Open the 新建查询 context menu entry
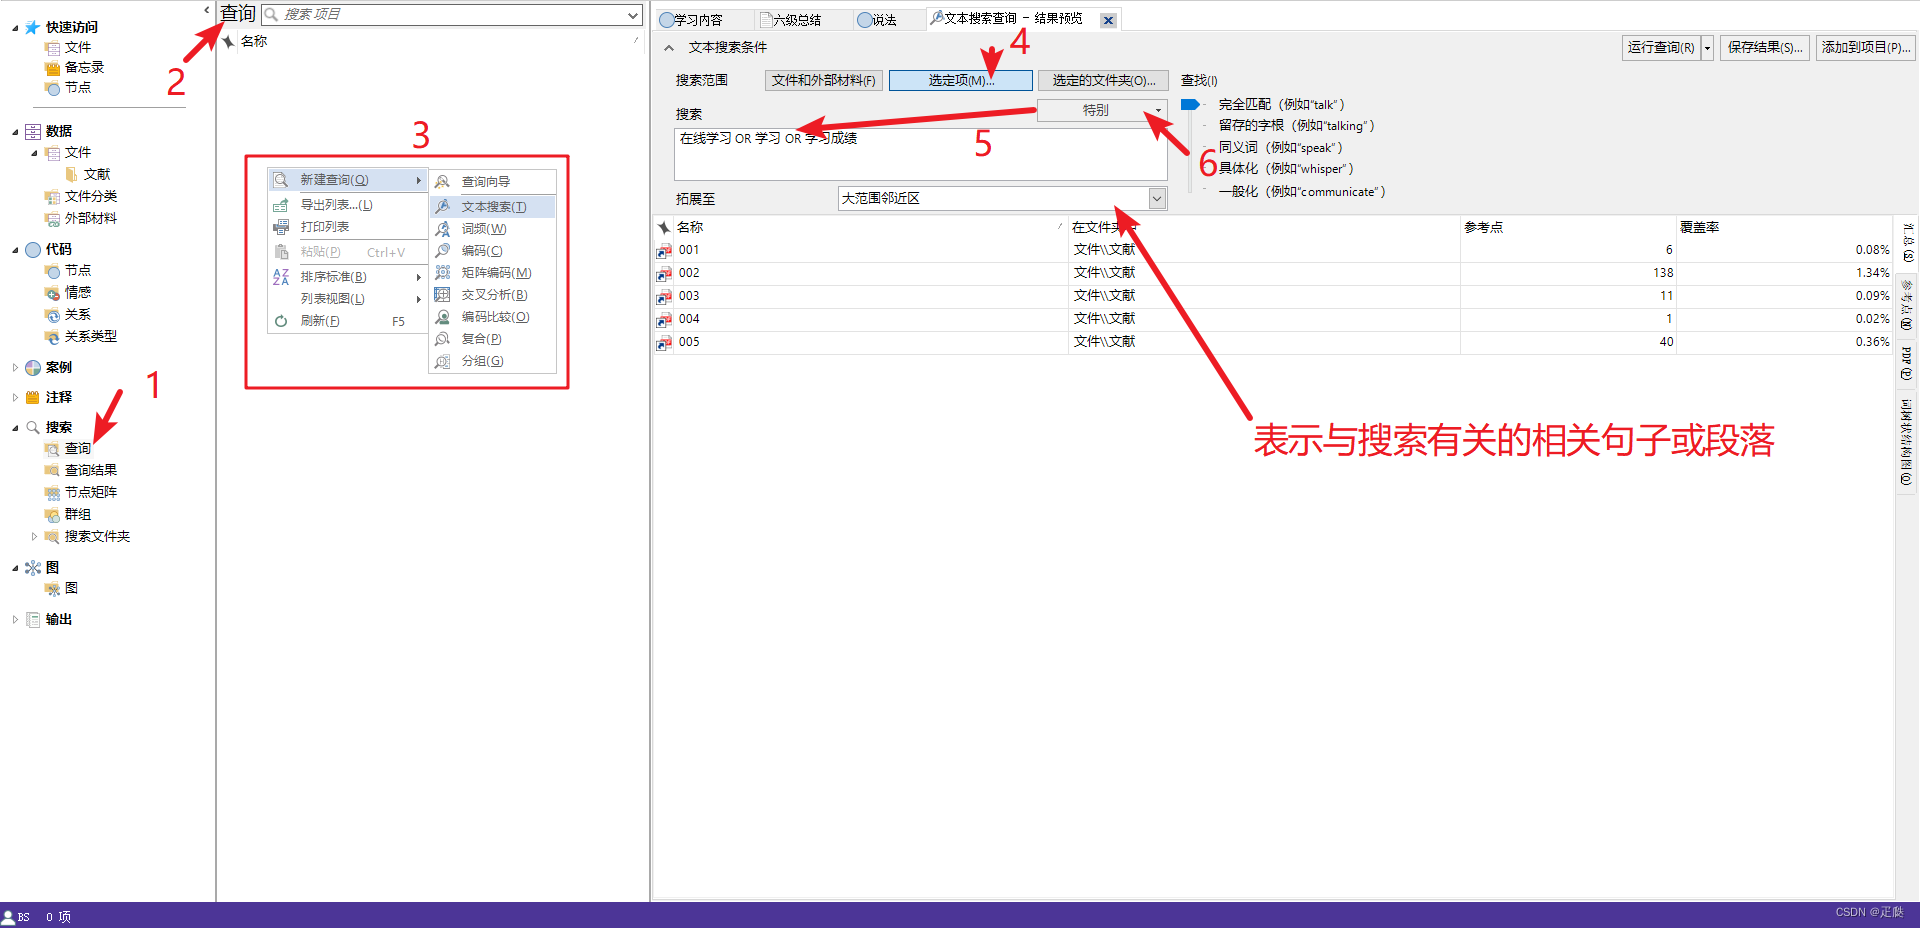 click(347, 180)
